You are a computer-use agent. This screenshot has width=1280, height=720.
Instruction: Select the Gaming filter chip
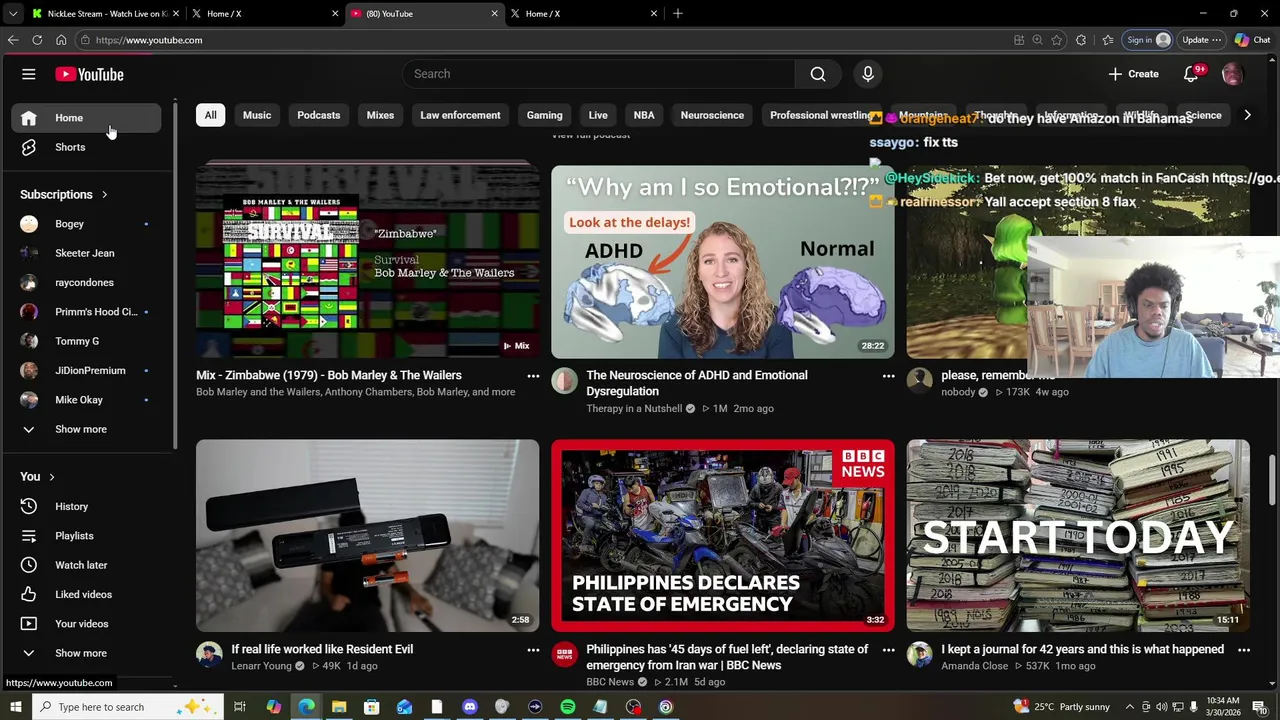tap(545, 115)
